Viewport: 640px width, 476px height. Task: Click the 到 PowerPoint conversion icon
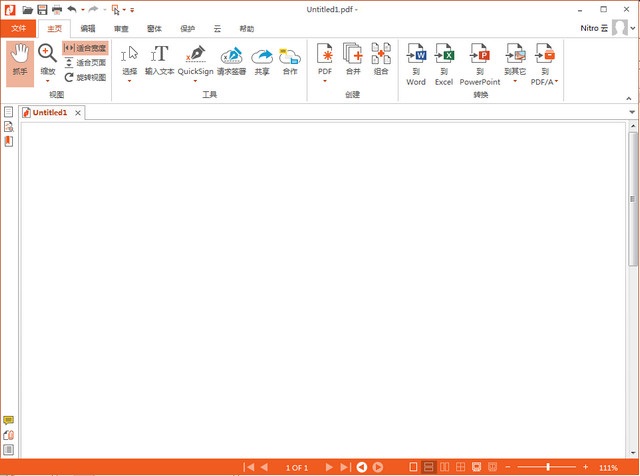coord(480,63)
